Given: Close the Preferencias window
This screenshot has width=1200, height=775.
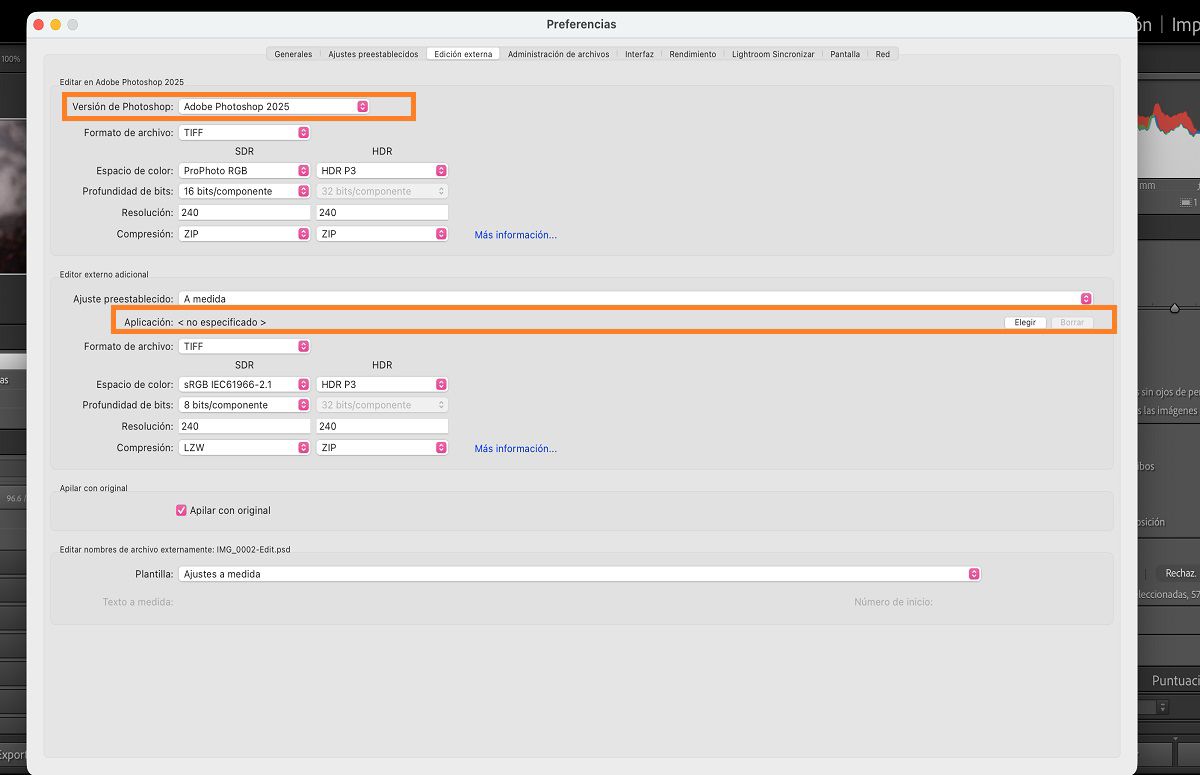Looking at the screenshot, I should (38, 24).
